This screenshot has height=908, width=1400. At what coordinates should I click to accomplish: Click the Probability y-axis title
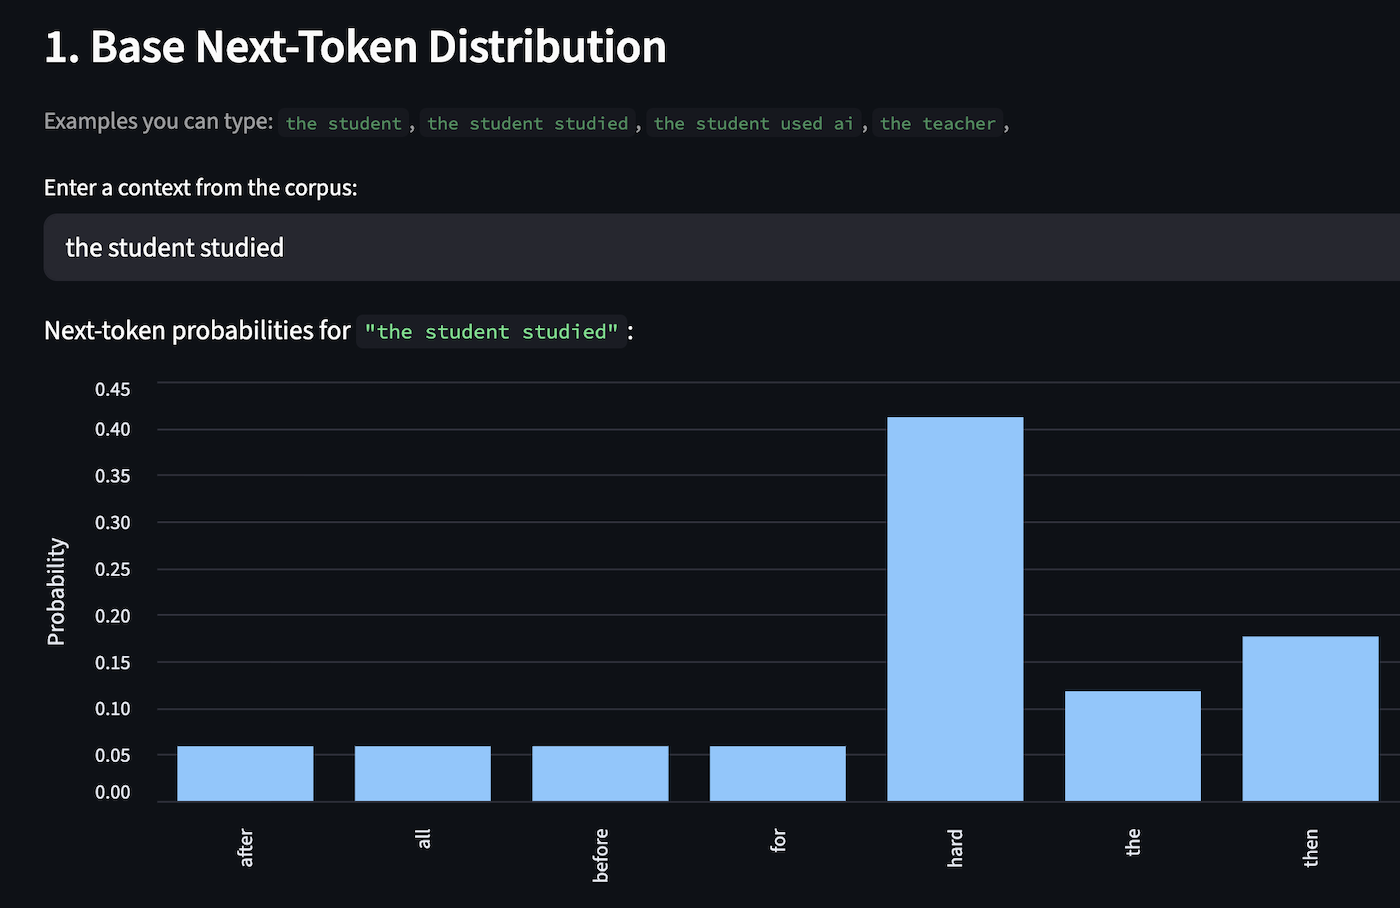pyautogui.click(x=56, y=591)
